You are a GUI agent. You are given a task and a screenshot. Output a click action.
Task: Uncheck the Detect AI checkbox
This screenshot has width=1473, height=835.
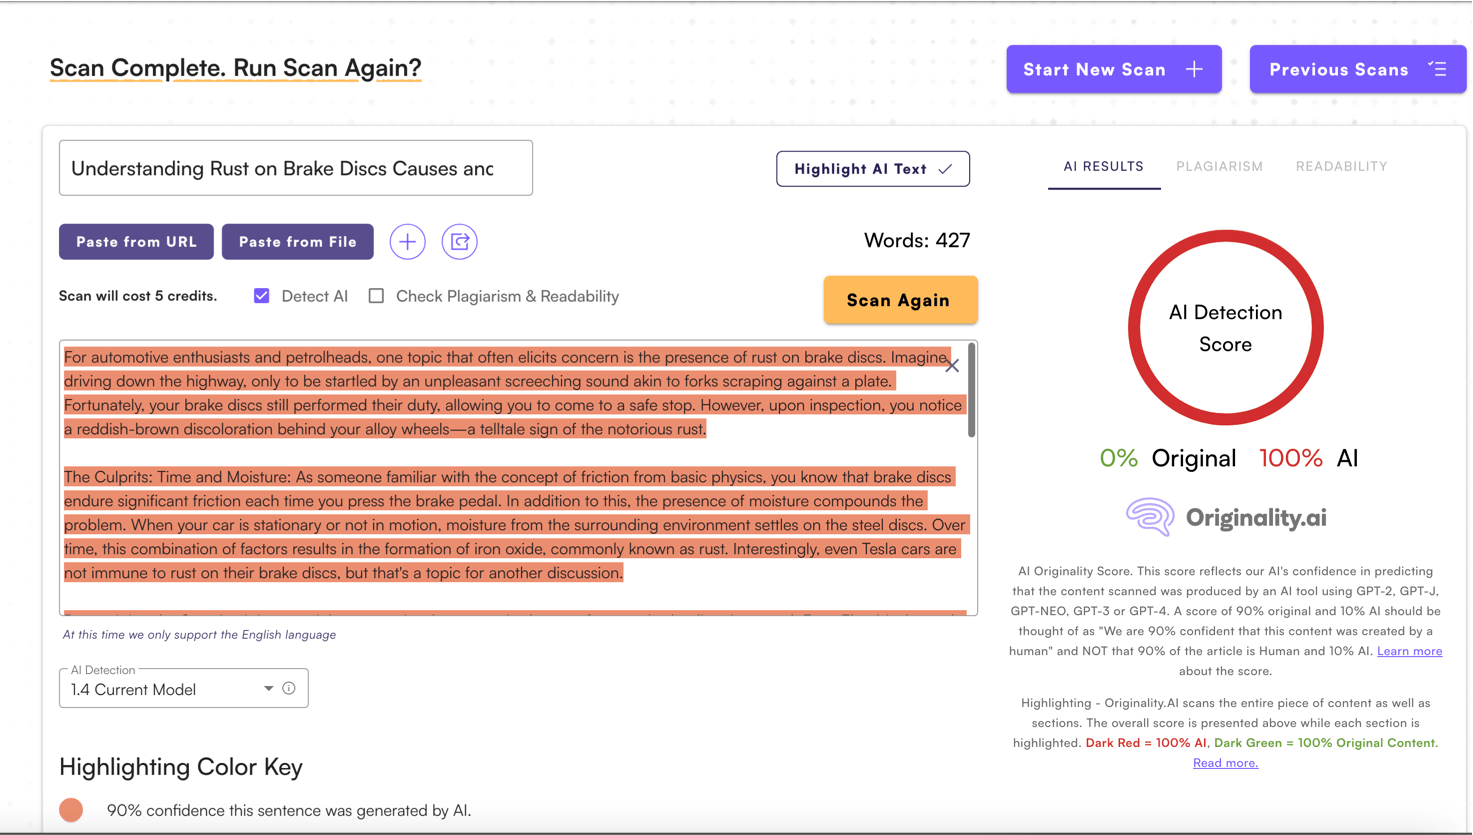[262, 296]
